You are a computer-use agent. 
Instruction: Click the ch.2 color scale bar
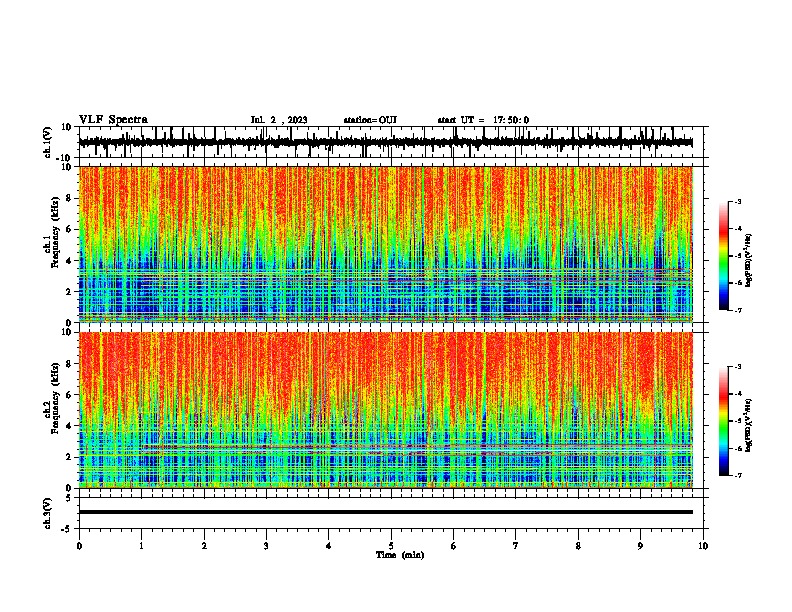724,421
